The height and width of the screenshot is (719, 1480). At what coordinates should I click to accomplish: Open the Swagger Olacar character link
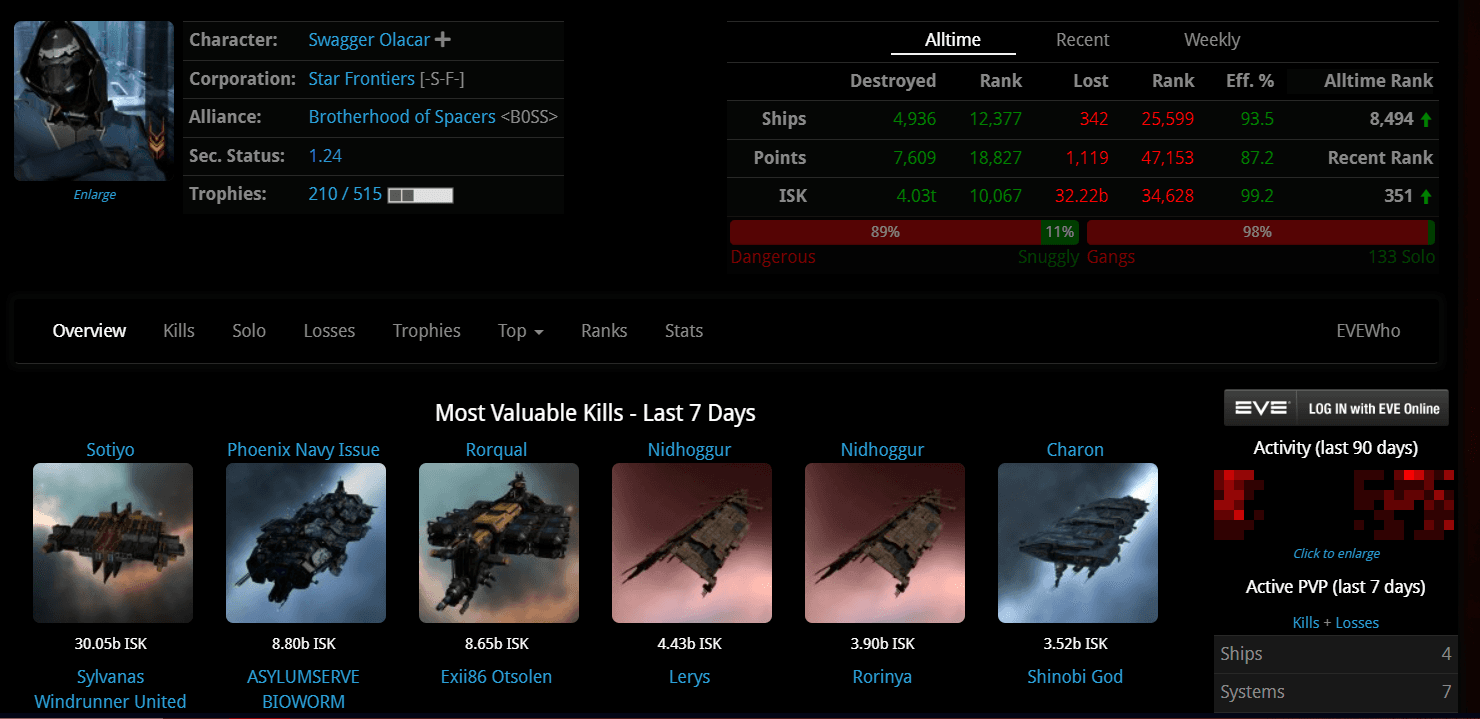[x=369, y=40]
